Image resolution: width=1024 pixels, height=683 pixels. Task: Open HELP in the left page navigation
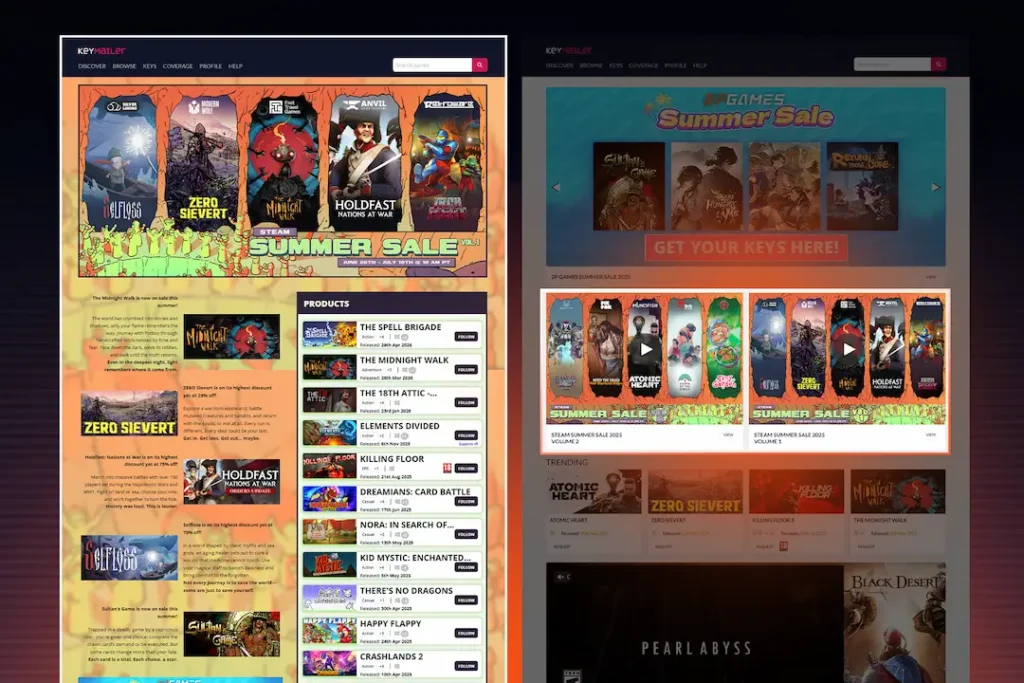[235, 66]
